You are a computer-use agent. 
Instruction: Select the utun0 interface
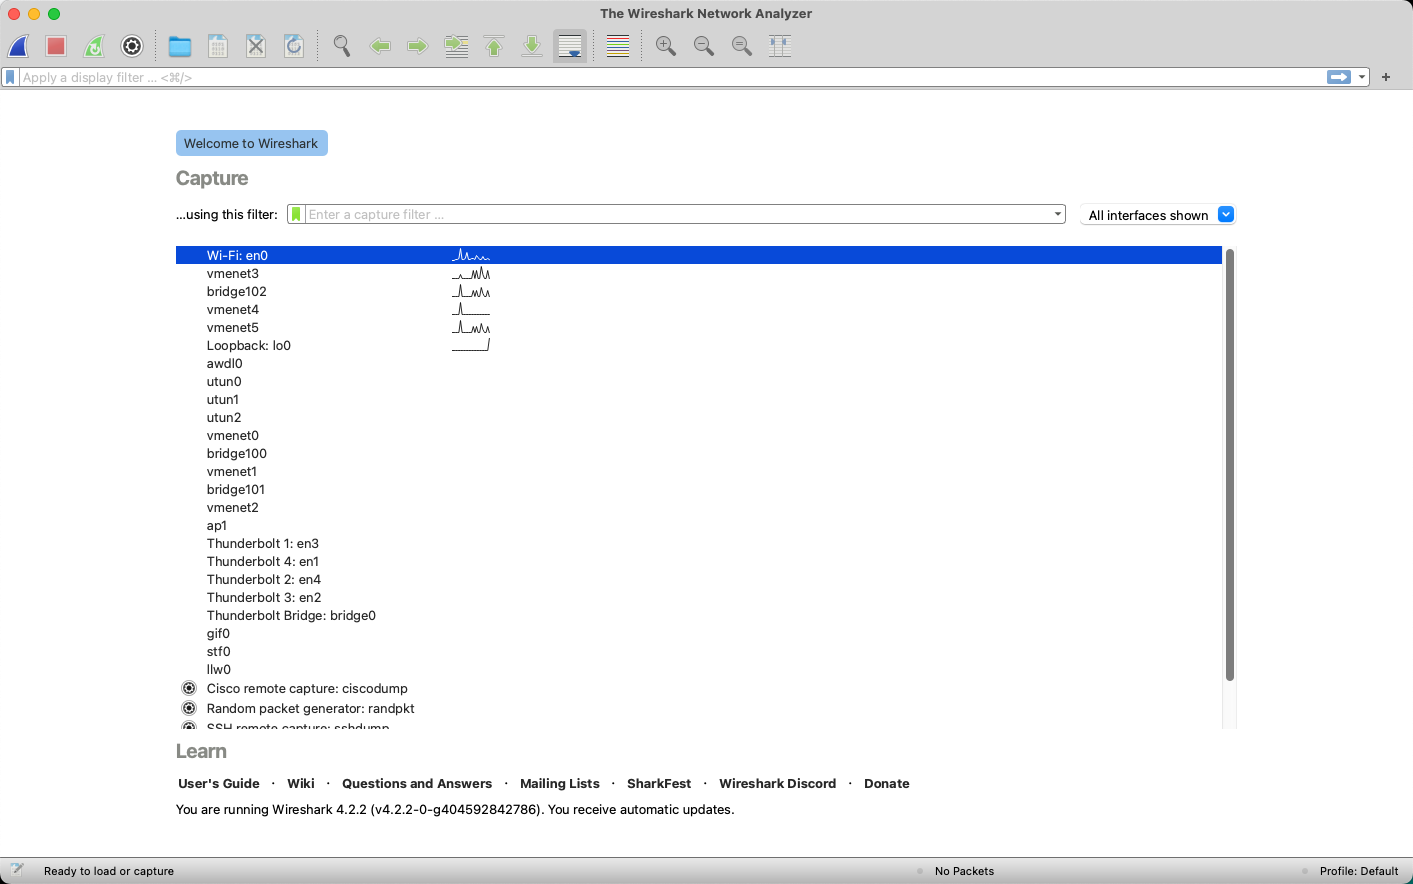point(698,381)
